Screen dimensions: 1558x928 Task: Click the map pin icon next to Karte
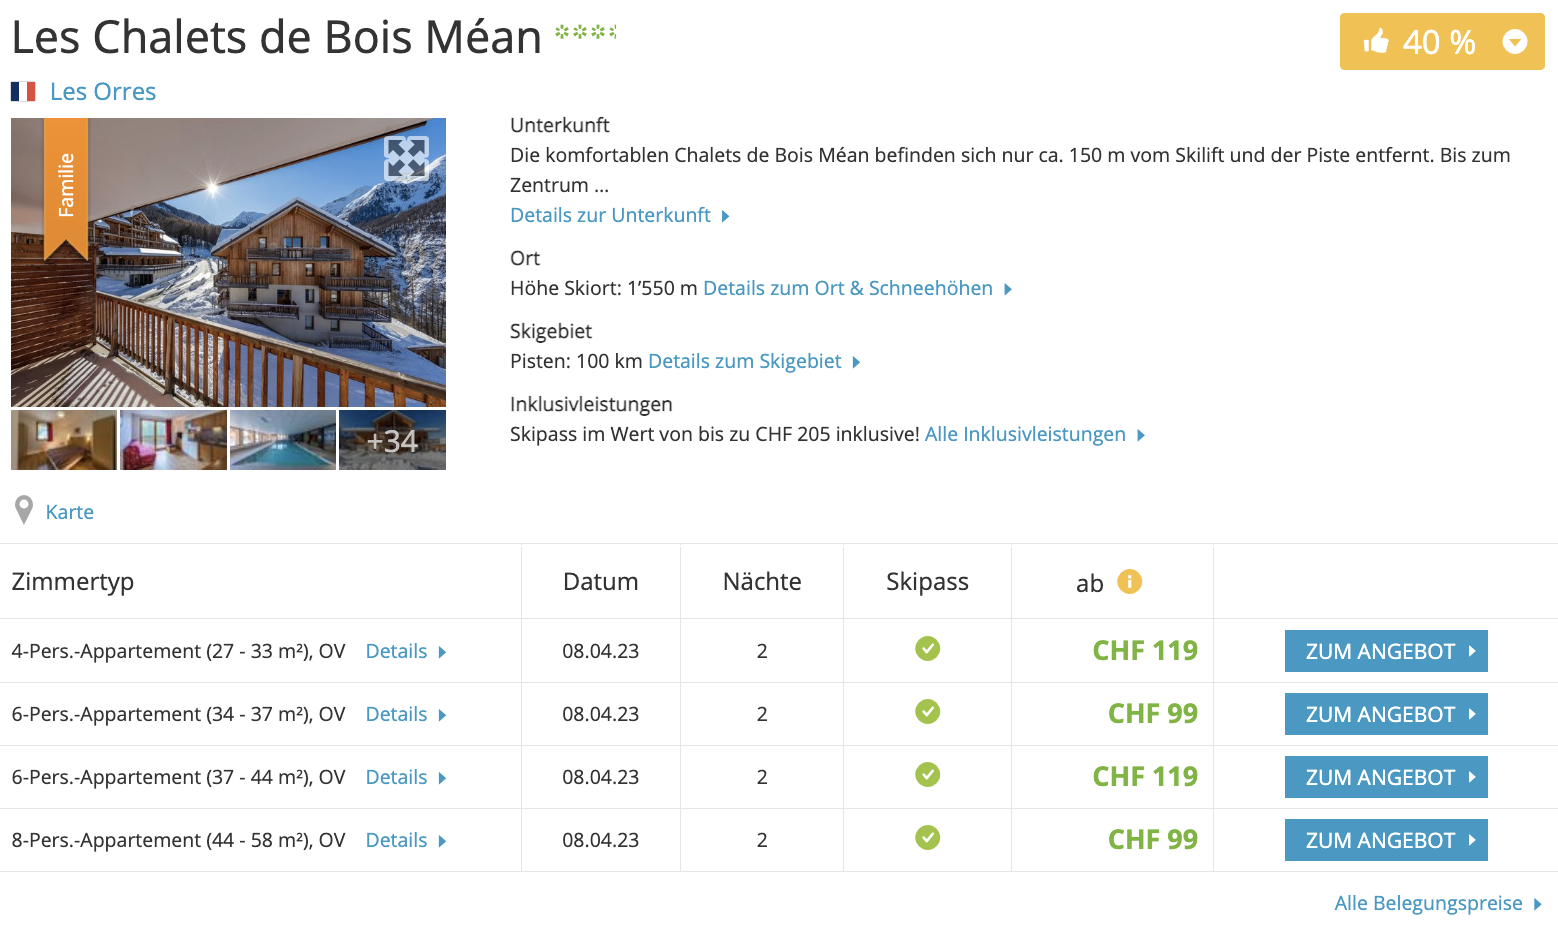click(24, 511)
